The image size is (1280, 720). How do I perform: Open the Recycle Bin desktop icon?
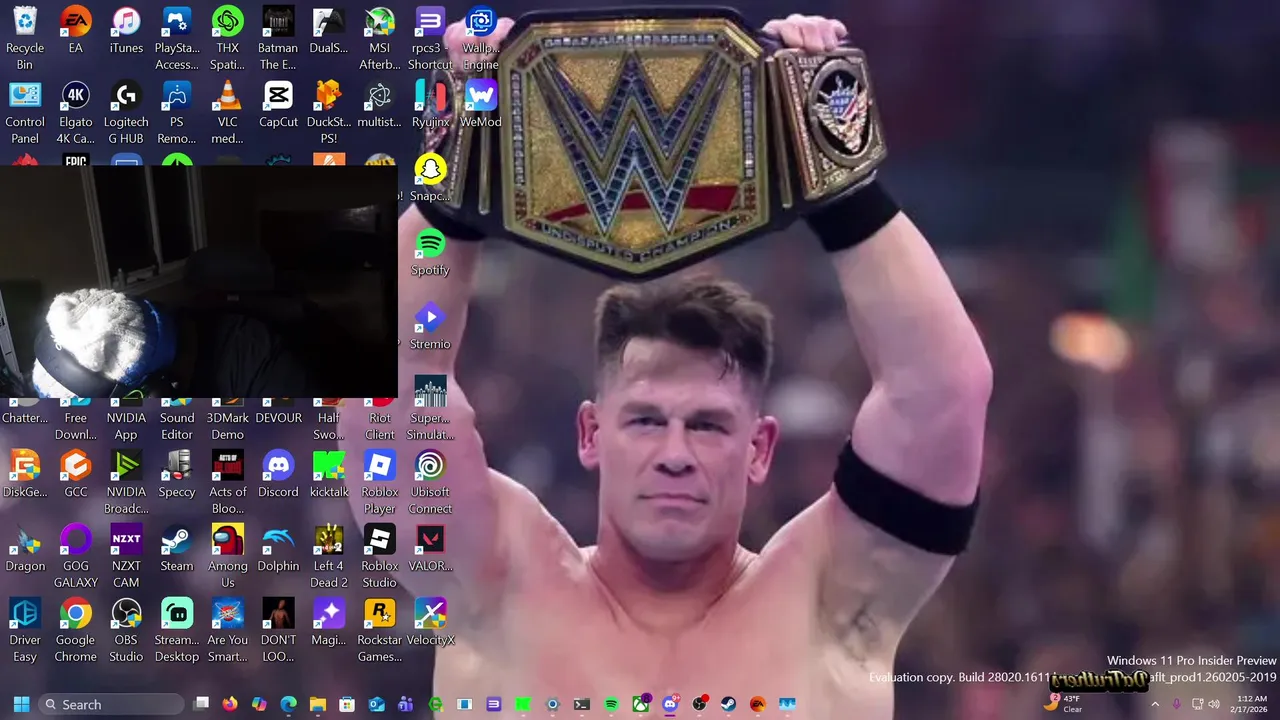(25, 38)
